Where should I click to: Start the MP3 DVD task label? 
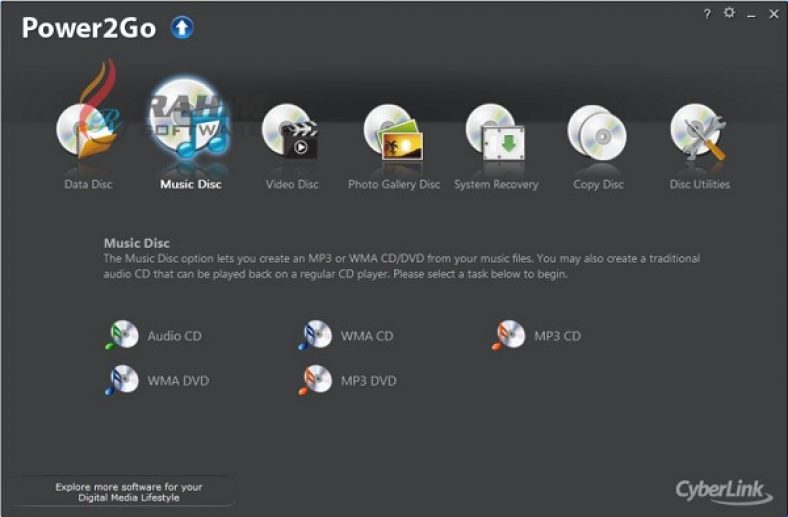[368, 380]
